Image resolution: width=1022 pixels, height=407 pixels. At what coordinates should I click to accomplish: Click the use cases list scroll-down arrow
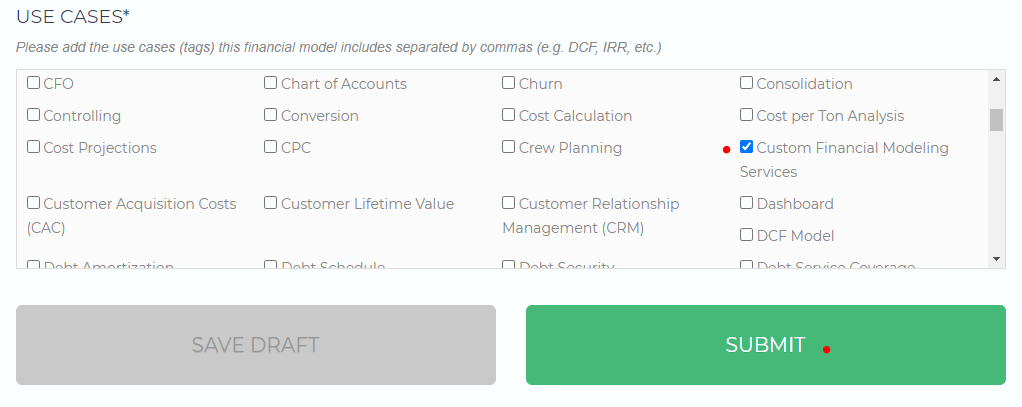[996, 259]
